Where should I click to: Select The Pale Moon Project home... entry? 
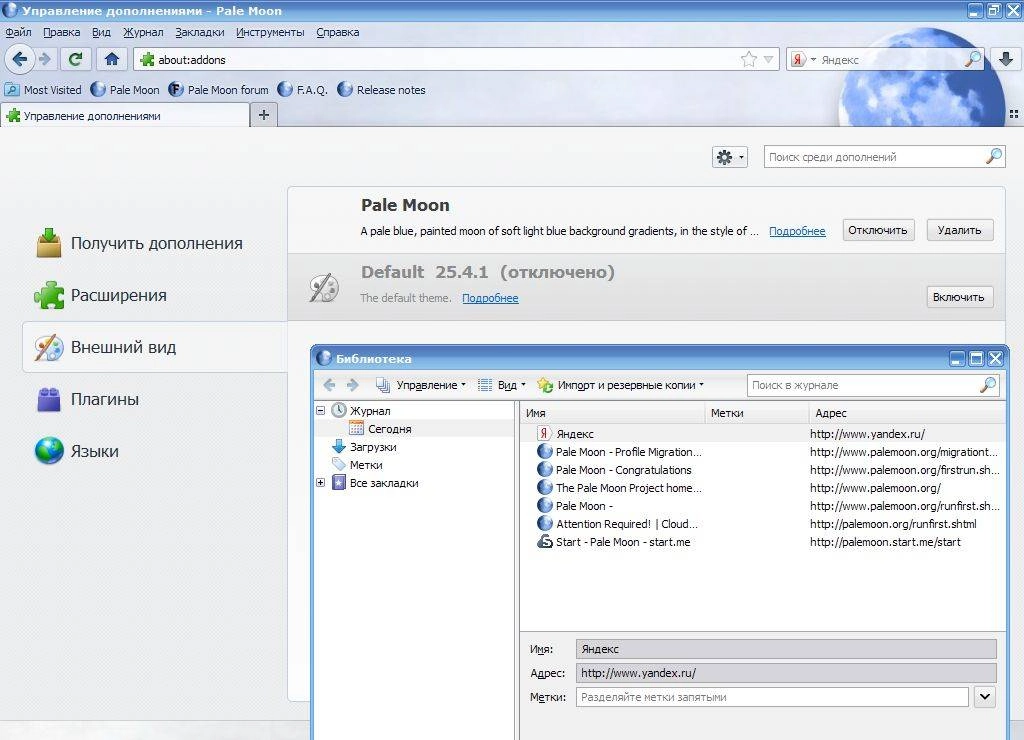763,488
